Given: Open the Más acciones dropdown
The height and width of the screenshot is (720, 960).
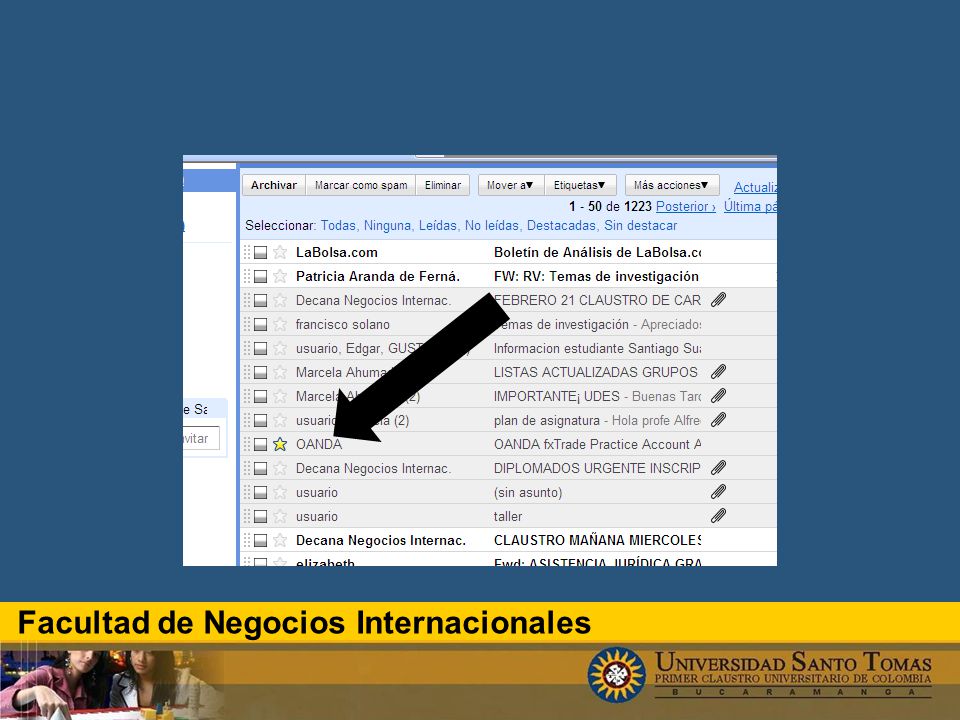Looking at the screenshot, I should (672, 185).
